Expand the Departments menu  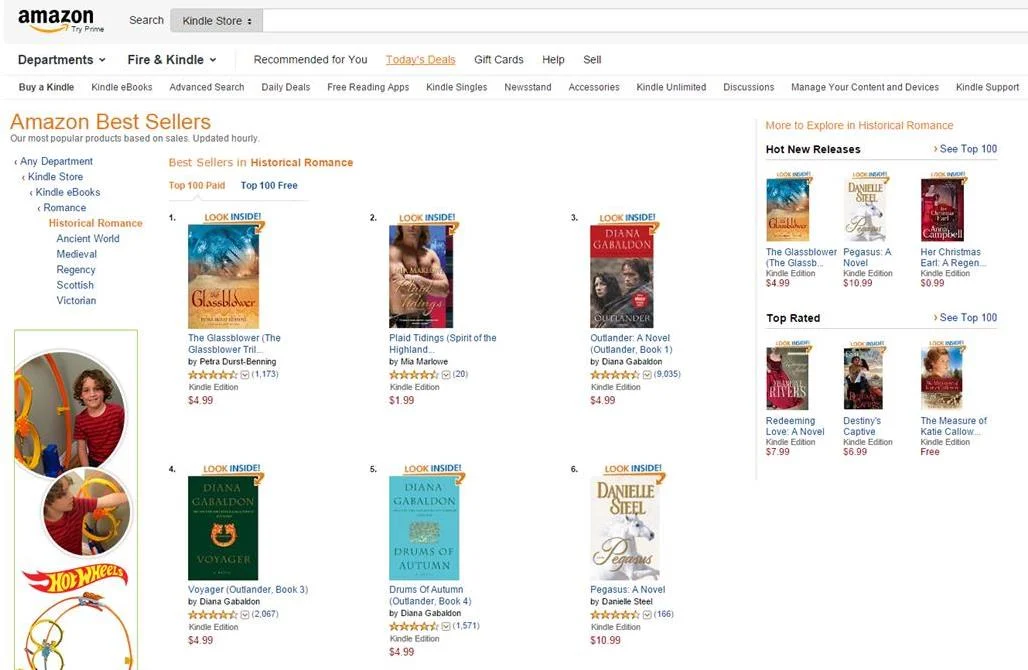(62, 60)
